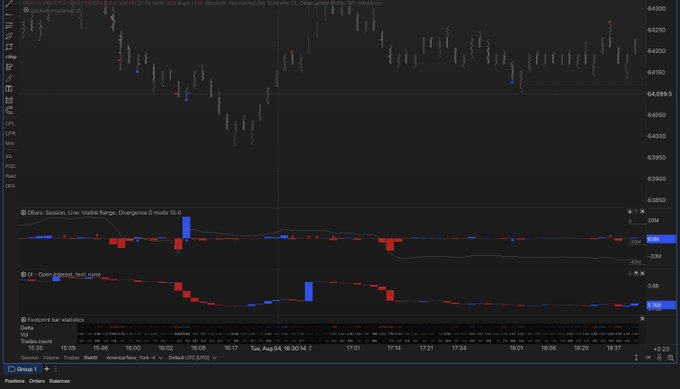
Task: Open the group tab options menu
Action: tap(56, 369)
